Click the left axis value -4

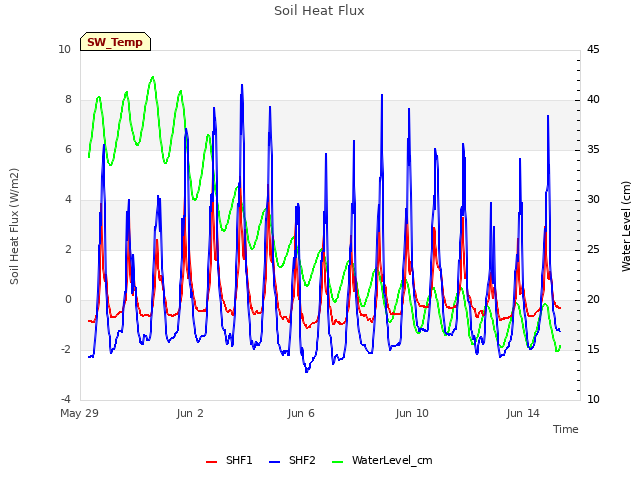point(66,399)
